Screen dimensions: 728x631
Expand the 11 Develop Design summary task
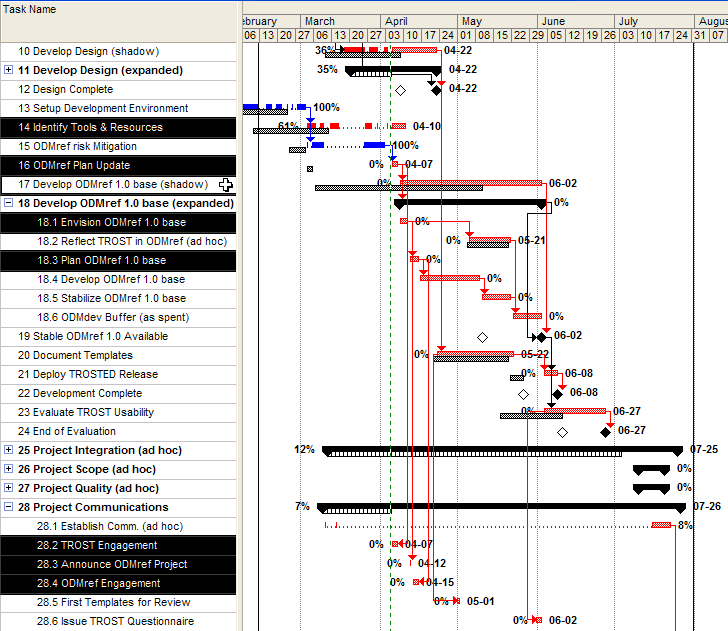9,70
